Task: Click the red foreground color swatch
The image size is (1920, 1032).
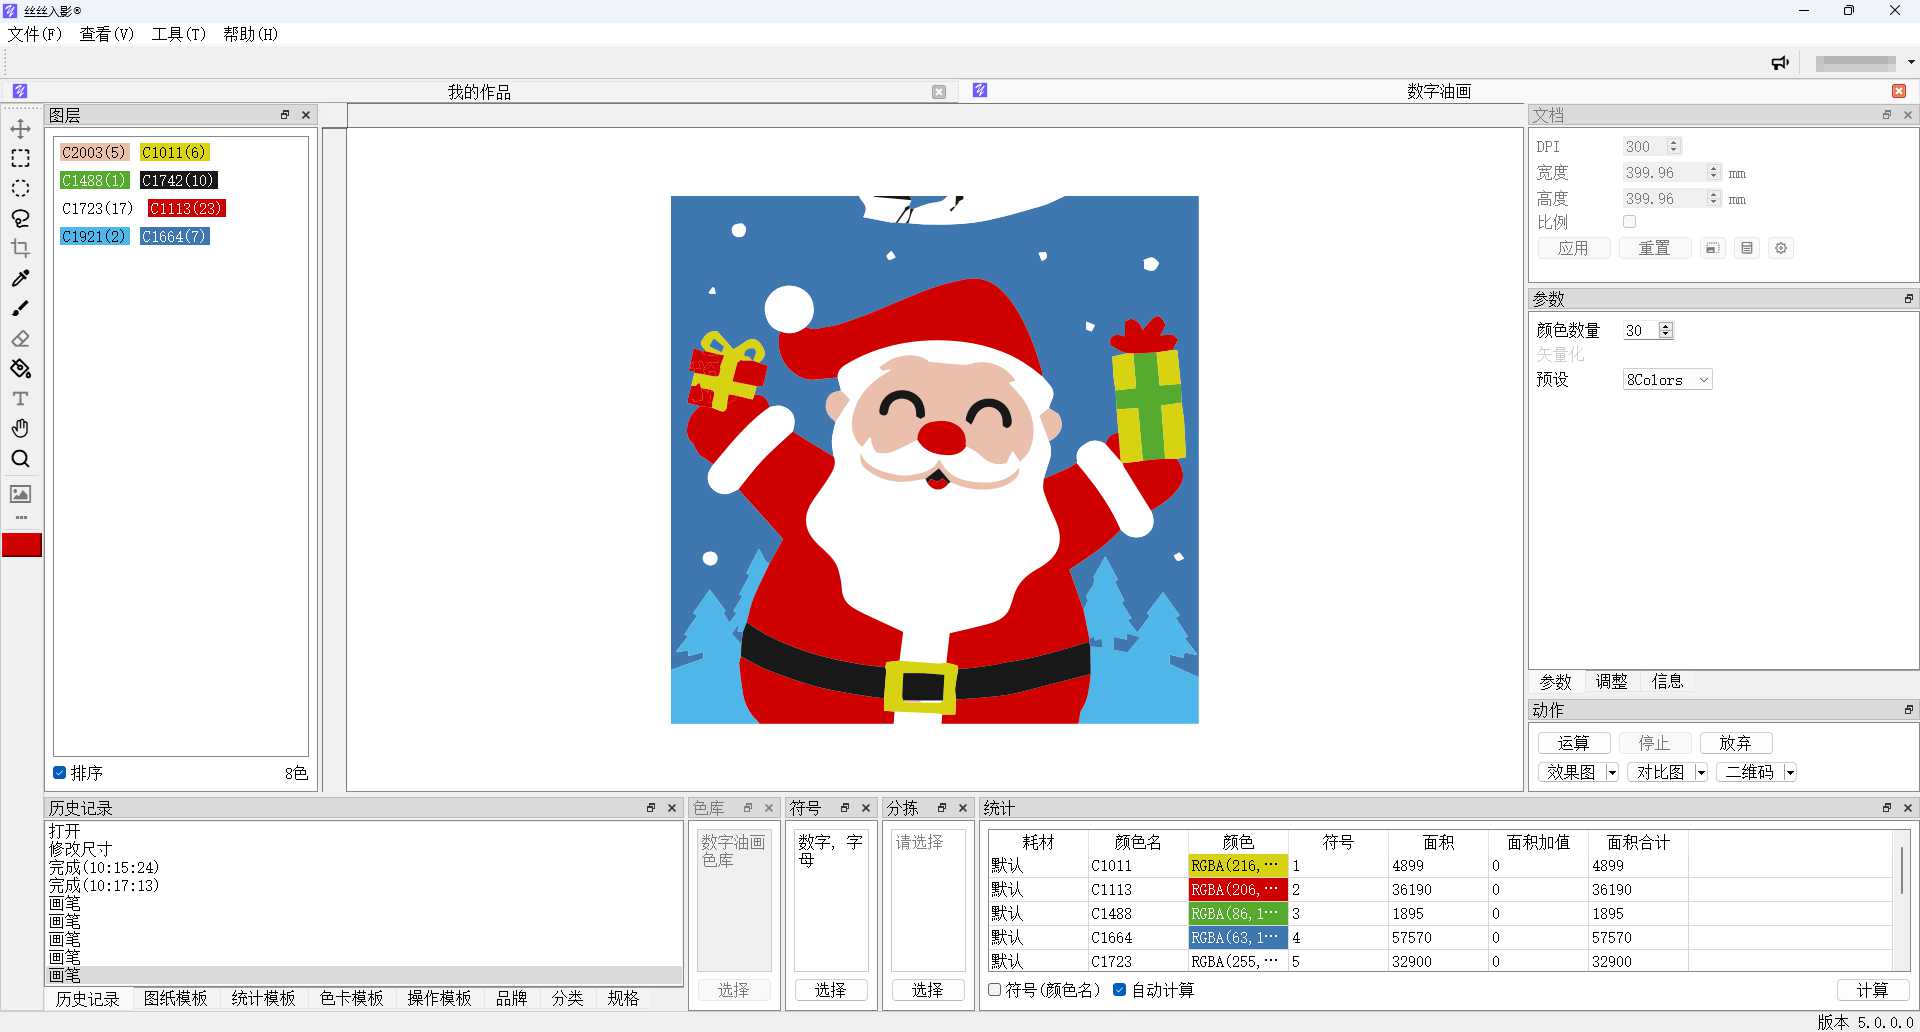Action: coord(22,545)
